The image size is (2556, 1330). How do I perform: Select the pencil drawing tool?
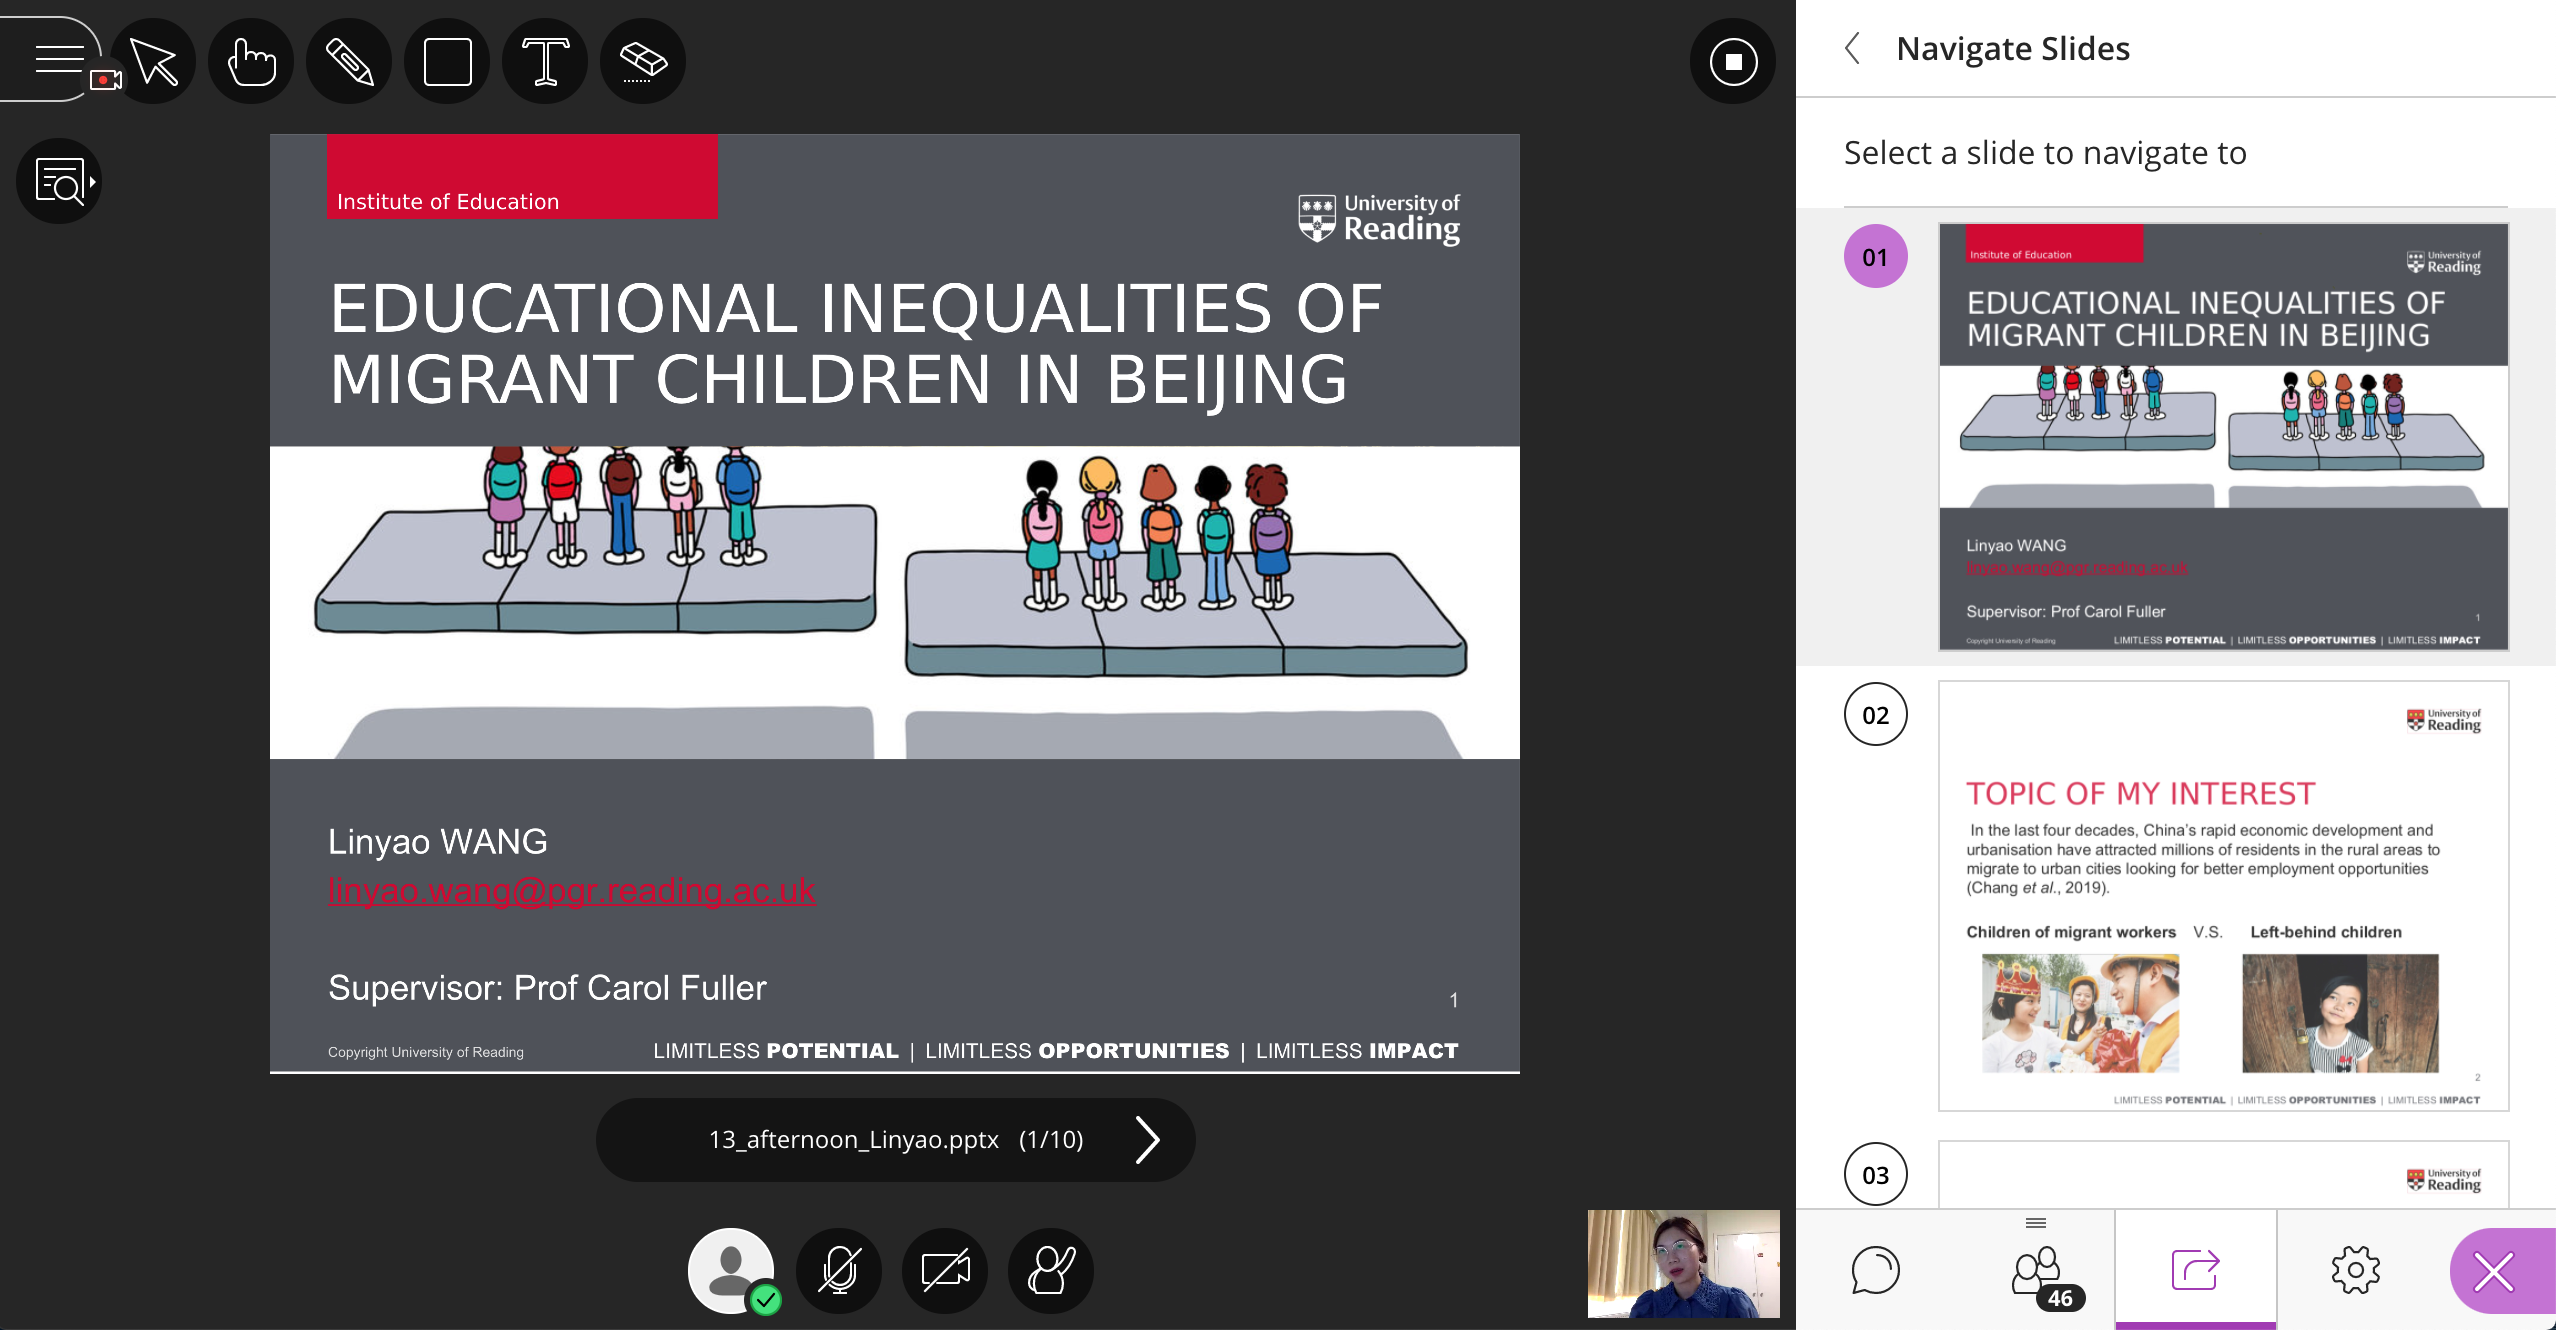(x=349, y=62)
